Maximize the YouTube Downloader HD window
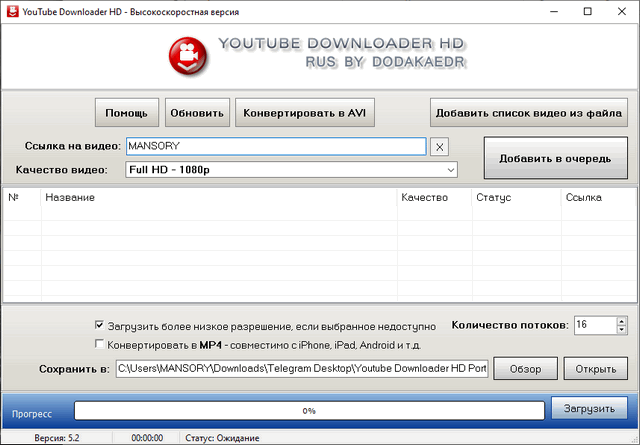640x445 pixels. point(588,11)
